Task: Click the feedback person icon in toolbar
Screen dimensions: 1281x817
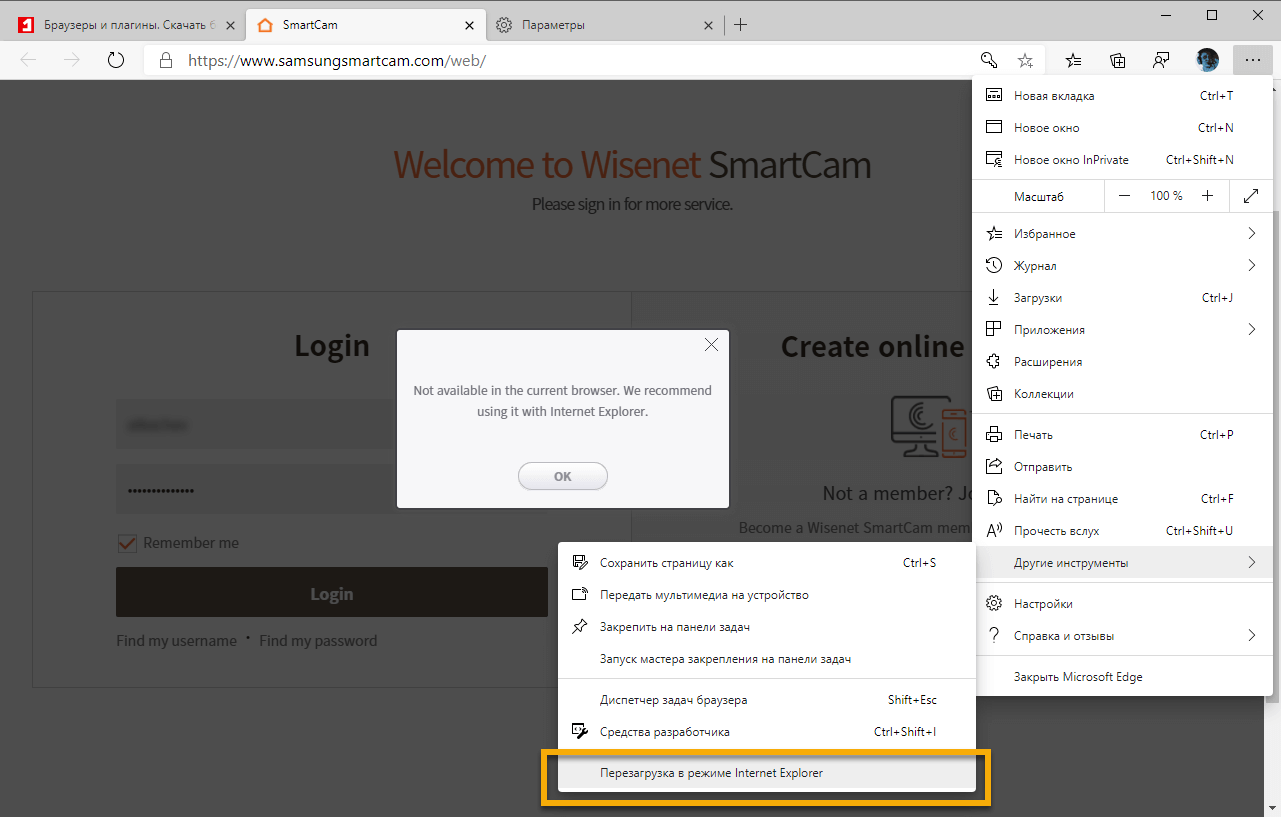Action: pyautogui.click(x=1161, y=60)
